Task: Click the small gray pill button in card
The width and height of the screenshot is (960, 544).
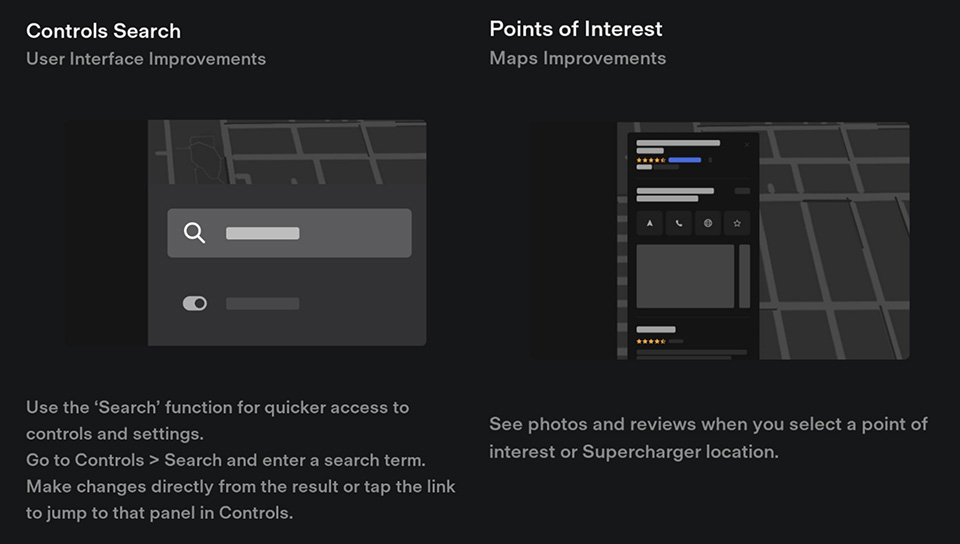Action: pyautogui.click(x=742, y=191)
